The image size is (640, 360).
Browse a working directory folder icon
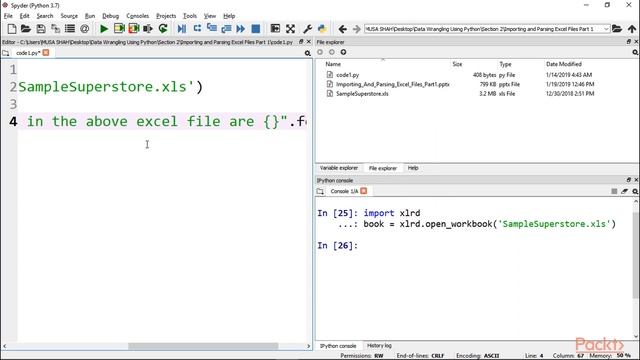(617, 29)
